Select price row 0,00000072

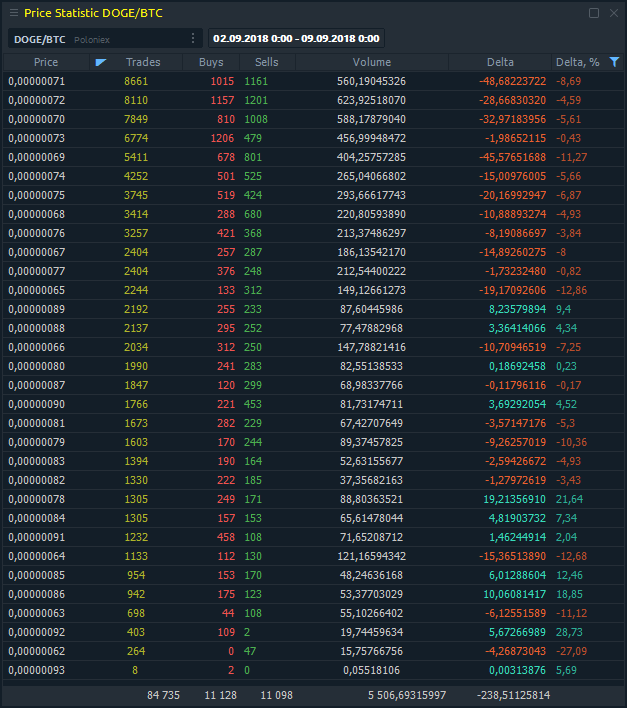coord(313,100)
